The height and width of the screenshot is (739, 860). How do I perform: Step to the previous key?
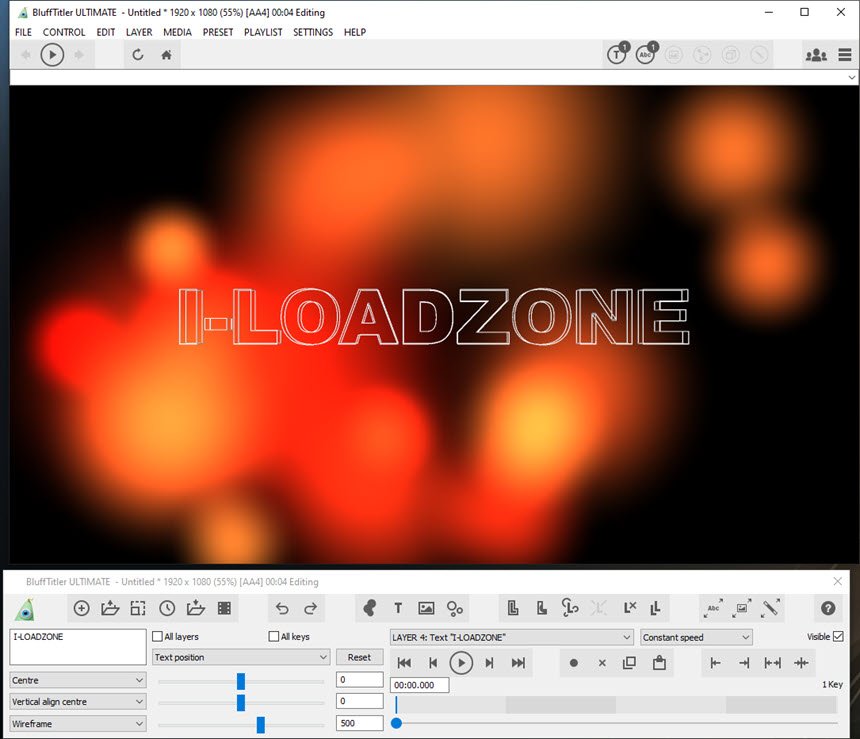433,663
